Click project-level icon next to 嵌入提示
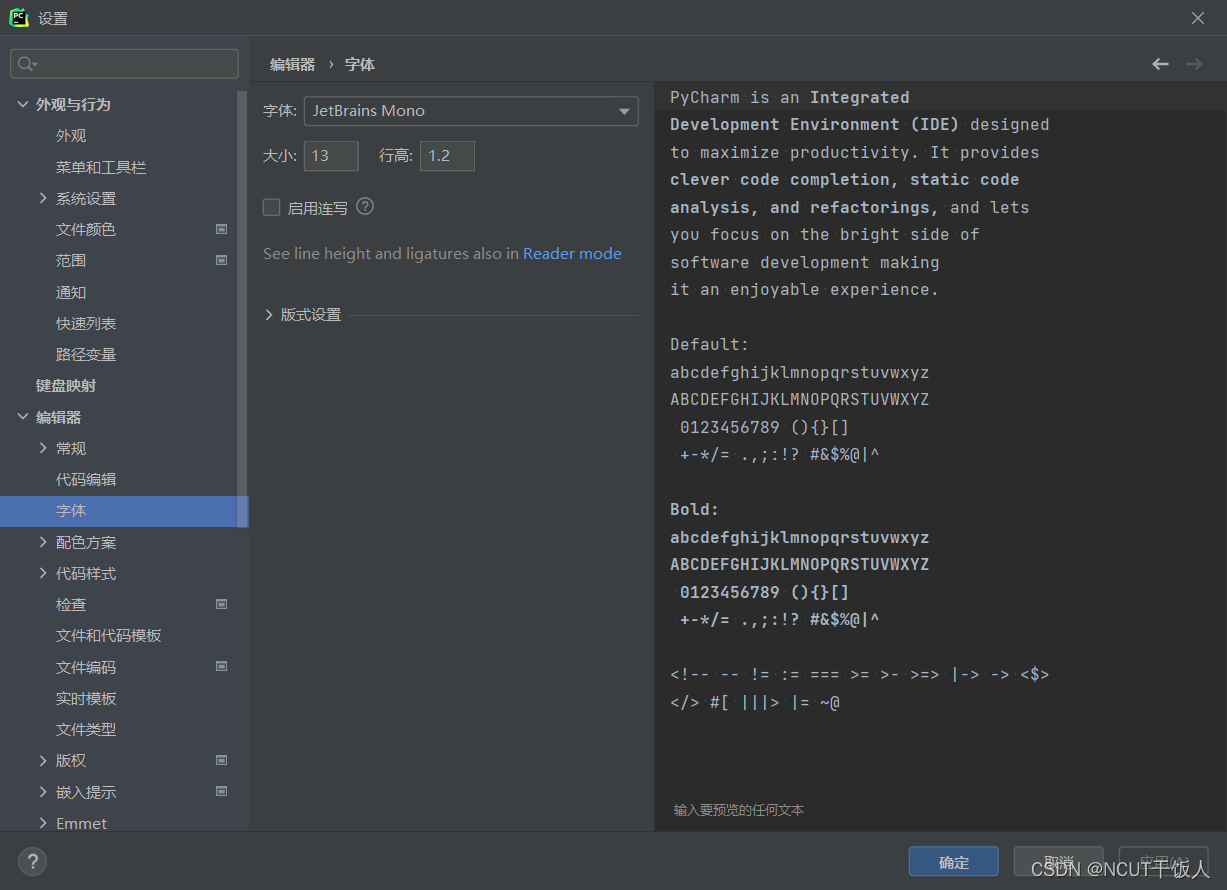1227x890 pixels. 222,791
